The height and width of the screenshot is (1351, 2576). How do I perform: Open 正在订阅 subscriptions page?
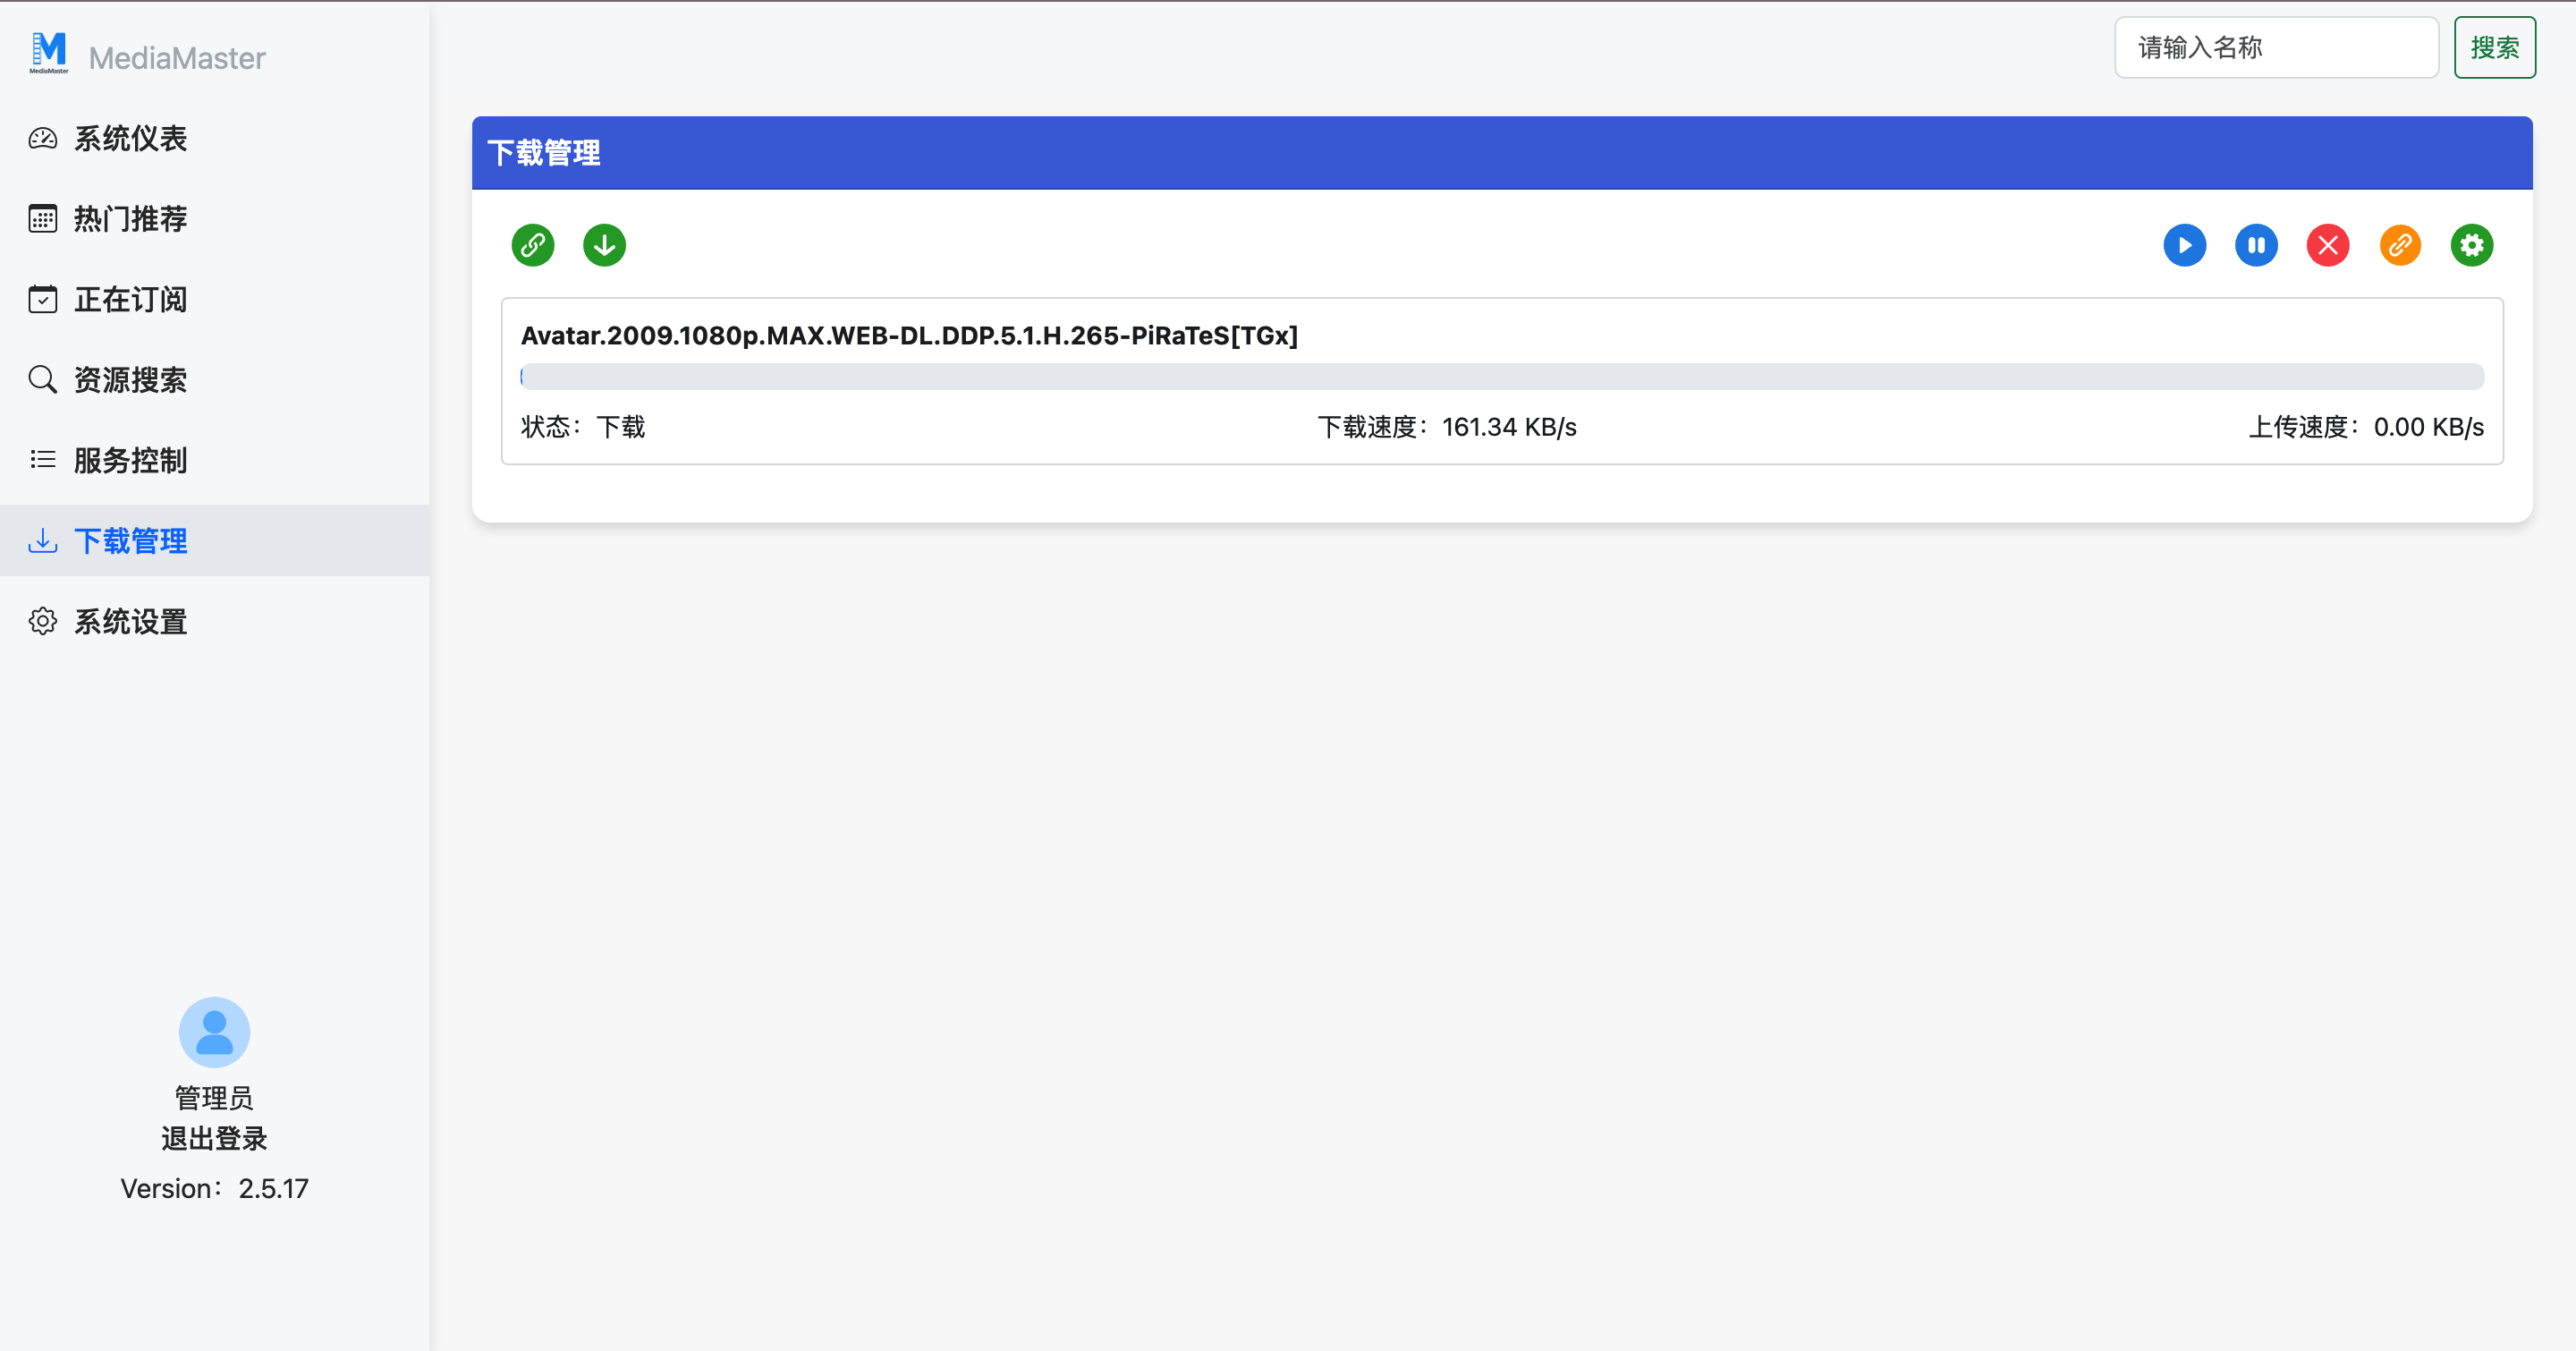130,300
